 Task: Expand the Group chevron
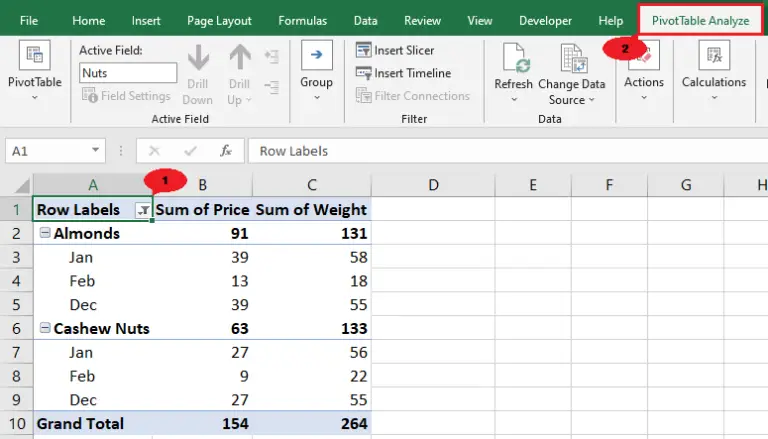pos(316,98)
